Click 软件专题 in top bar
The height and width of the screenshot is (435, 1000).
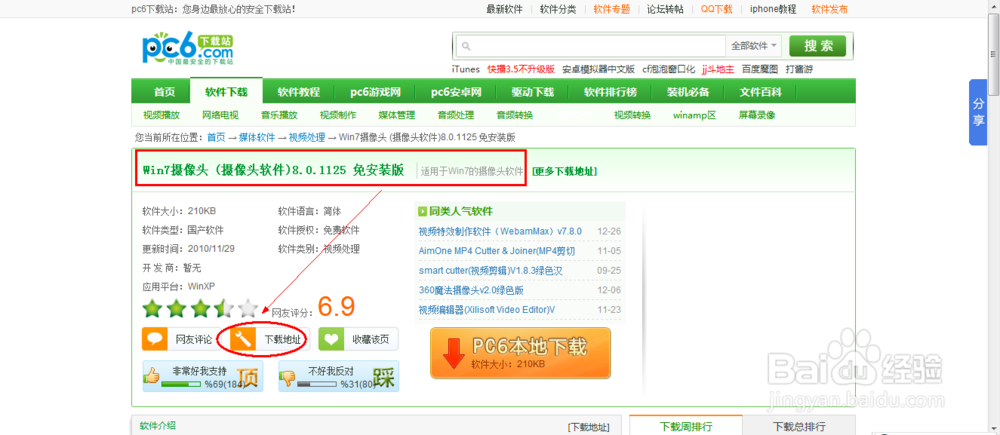(612, 9)
